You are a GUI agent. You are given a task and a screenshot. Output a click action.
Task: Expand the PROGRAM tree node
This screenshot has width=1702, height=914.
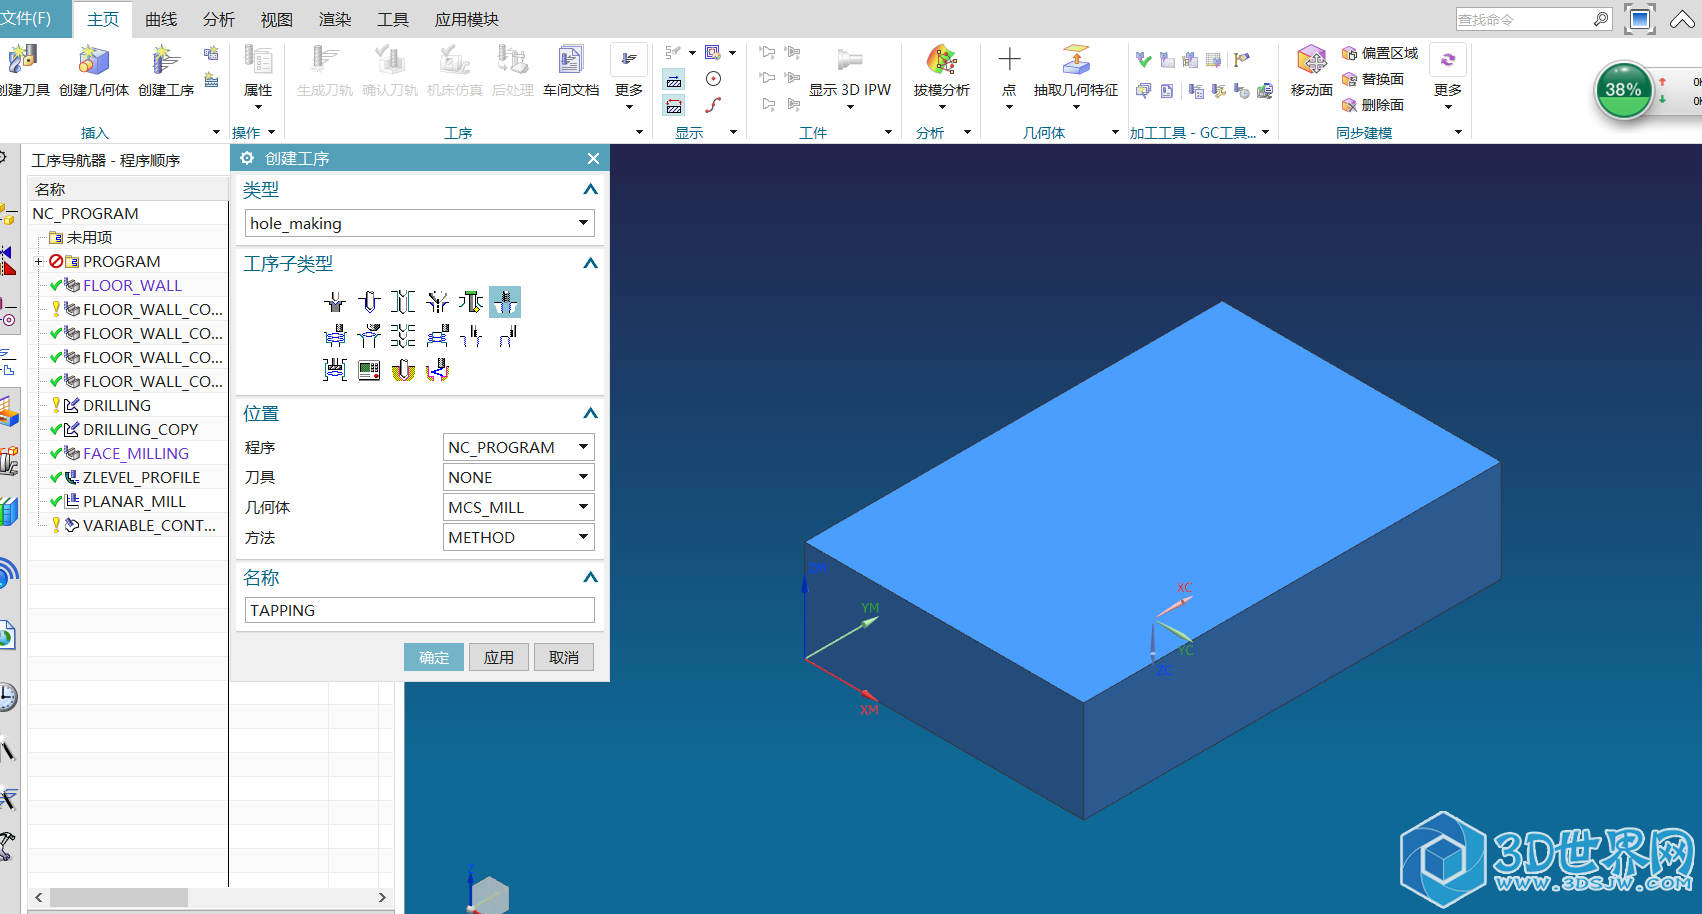(39, 262)
